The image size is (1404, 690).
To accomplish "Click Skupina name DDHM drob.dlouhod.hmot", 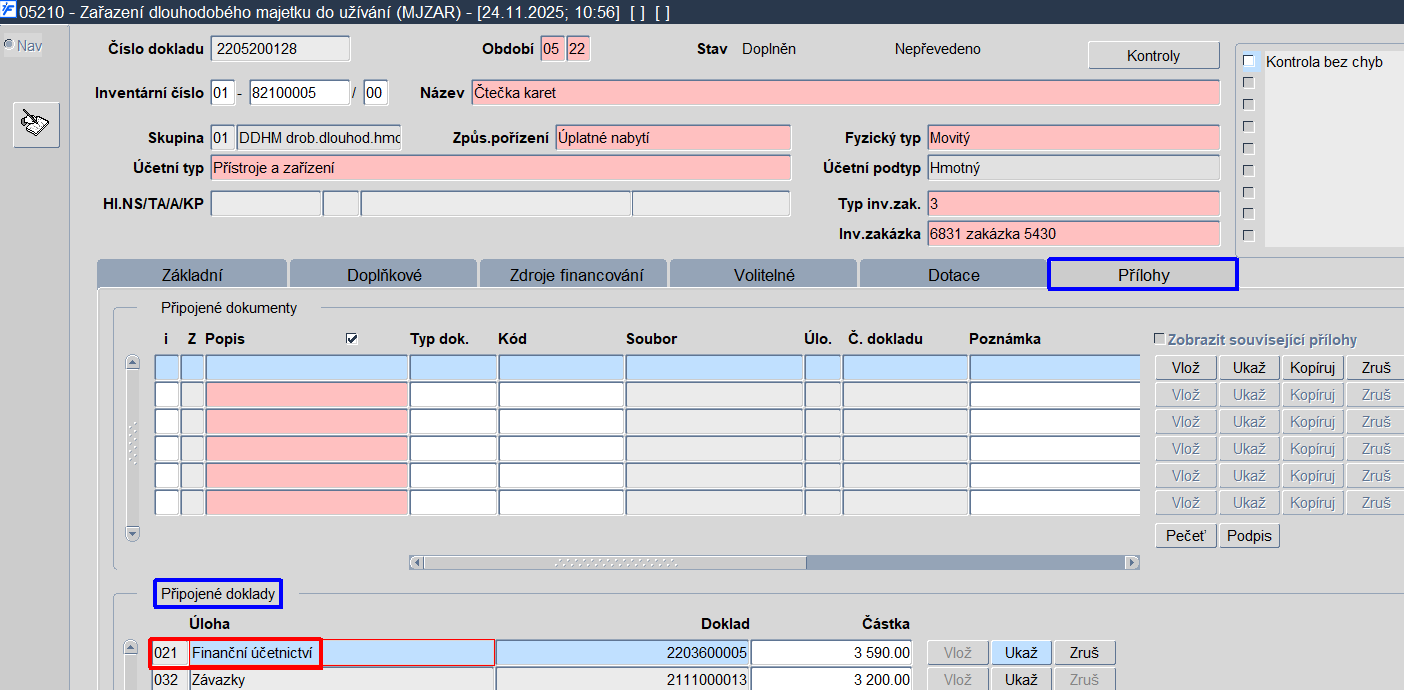I will coord(319,138).
